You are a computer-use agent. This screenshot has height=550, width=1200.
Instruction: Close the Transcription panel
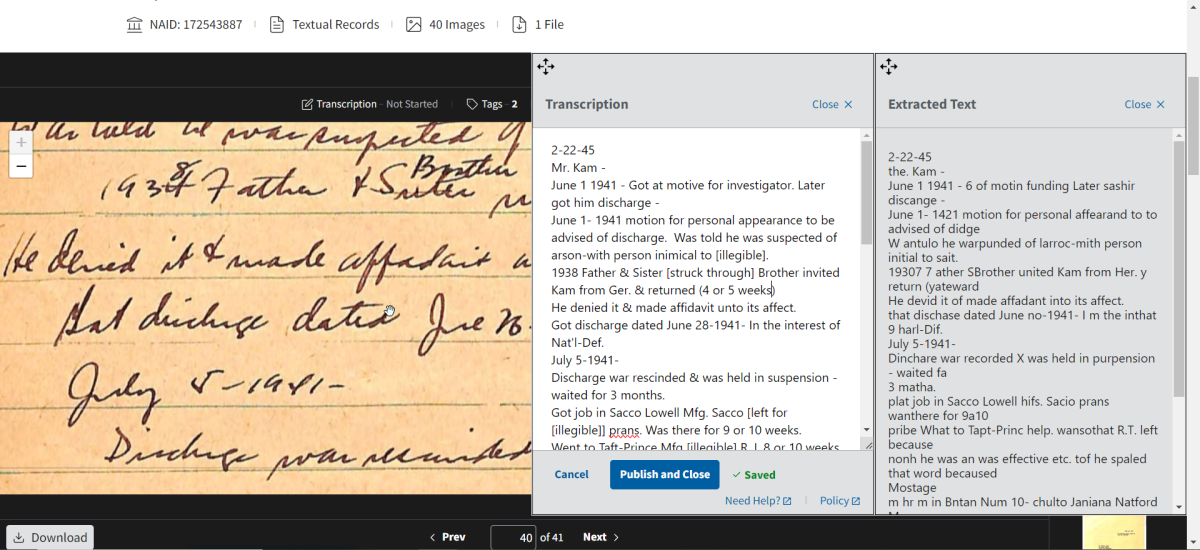832,104
